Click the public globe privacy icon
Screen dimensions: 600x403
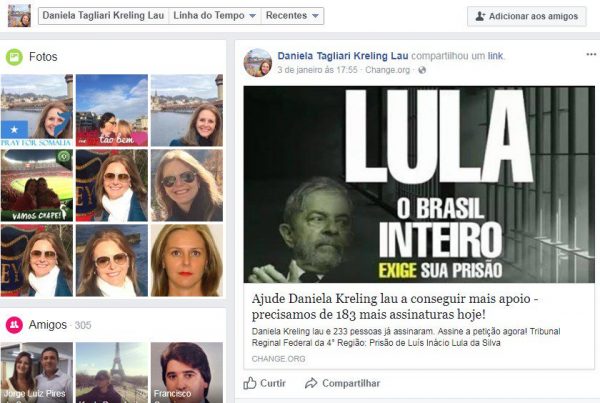coord(422,70)
